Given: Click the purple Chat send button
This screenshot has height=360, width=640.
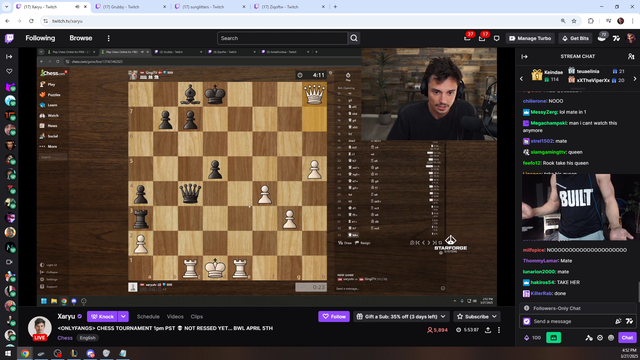Looking at the screenshot, I should [627, 338].
